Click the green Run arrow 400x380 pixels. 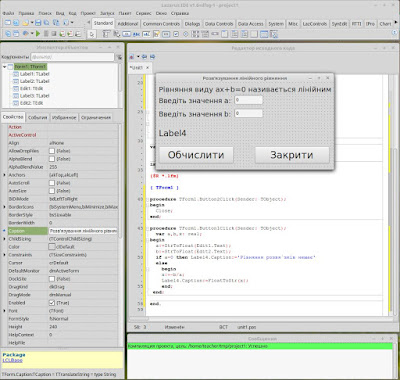point(38,34)
